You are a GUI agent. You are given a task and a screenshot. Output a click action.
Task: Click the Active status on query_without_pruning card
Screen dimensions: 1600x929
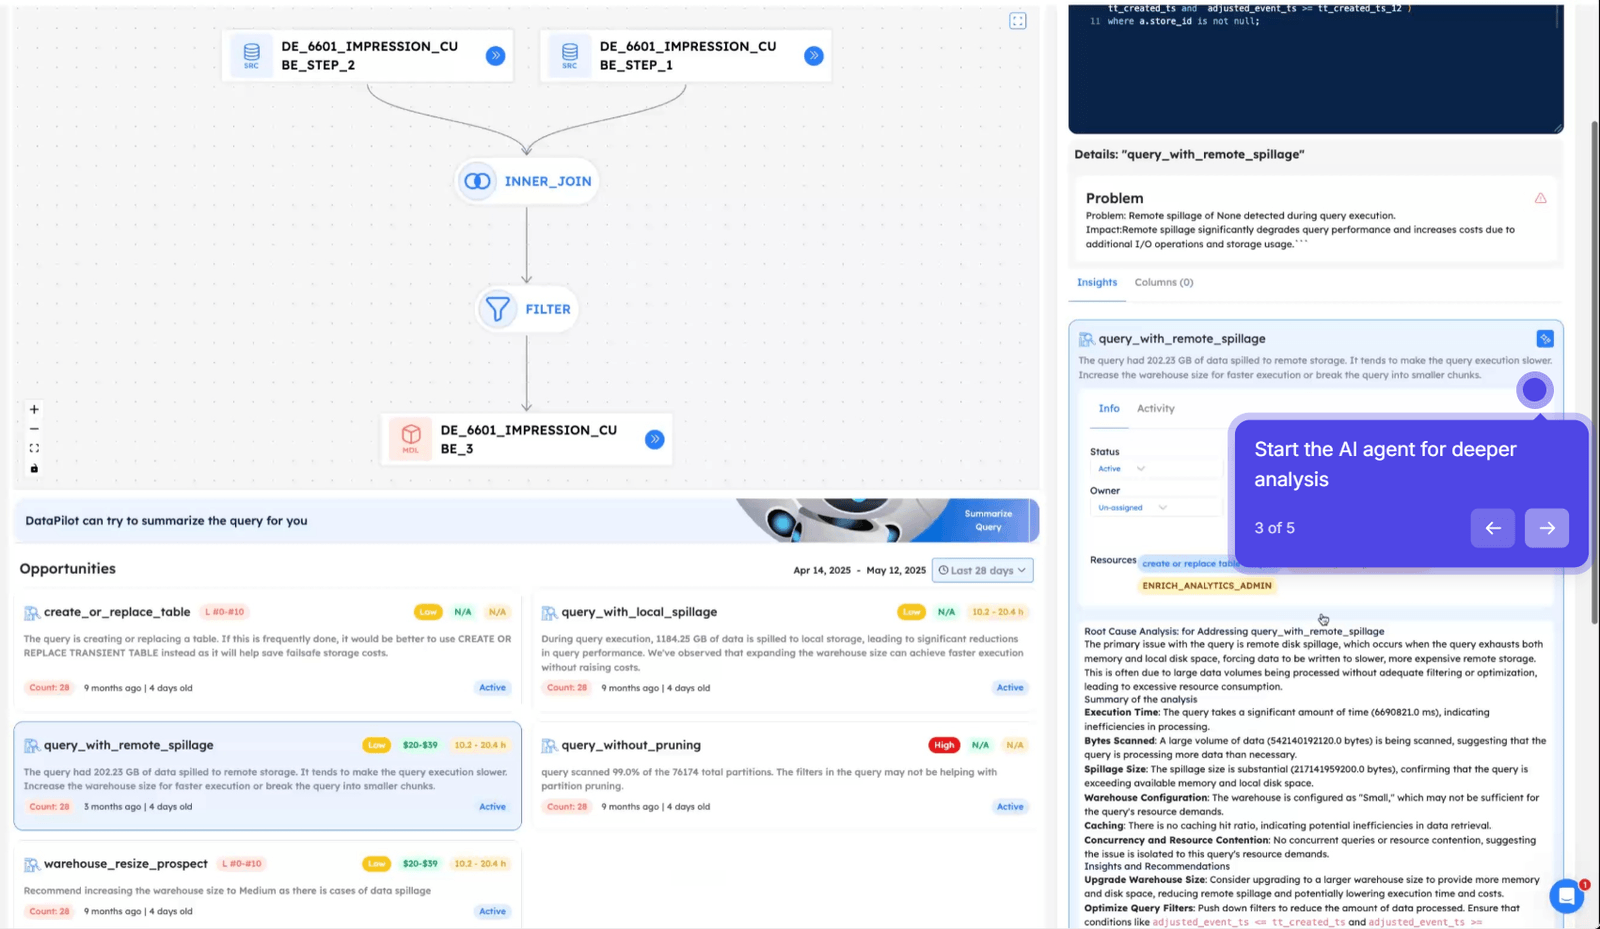[1010, 807]
